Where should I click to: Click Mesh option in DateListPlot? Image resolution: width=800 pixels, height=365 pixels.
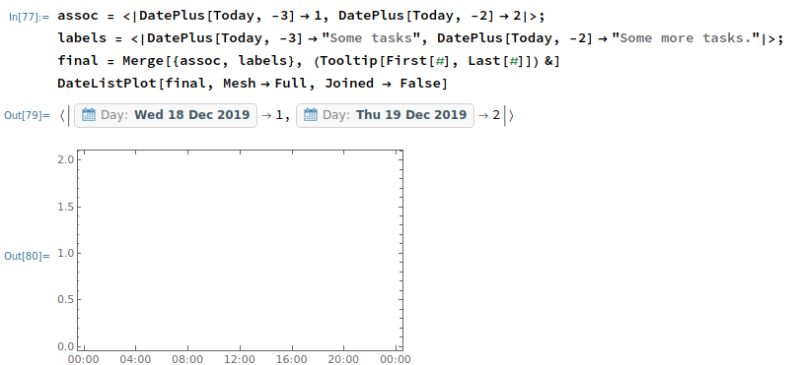(x=239, y=83)
